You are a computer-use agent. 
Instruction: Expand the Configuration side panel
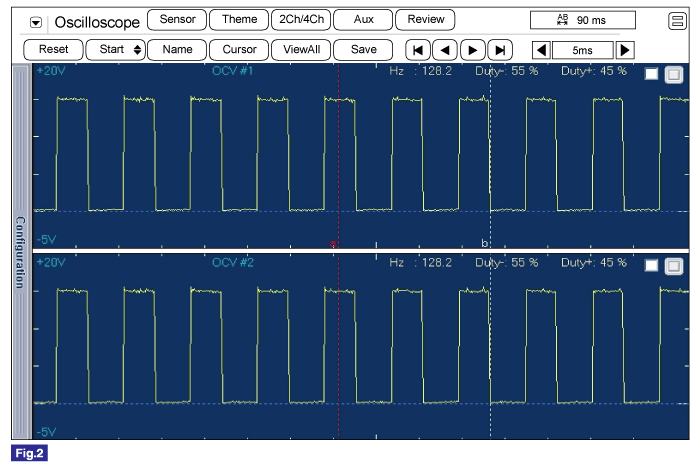21,252
